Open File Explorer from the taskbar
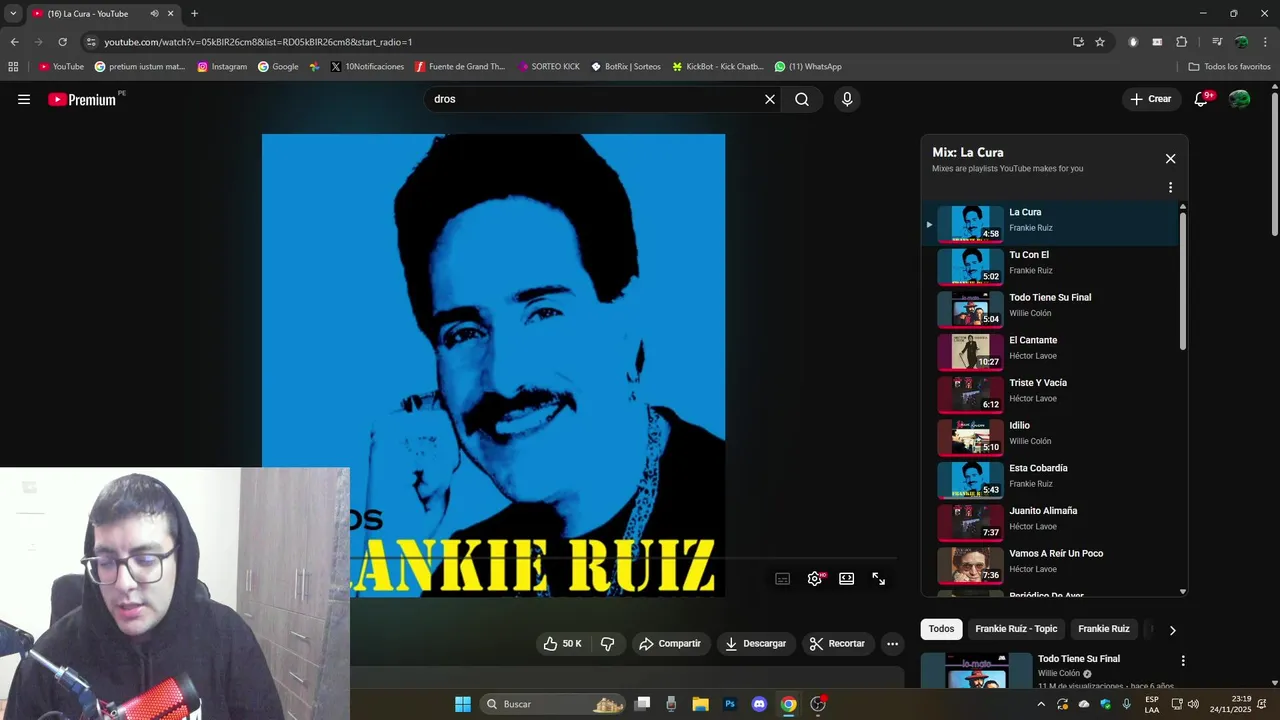The height and width of the screenshot is (720, 1280). click(x=700, y=704)
